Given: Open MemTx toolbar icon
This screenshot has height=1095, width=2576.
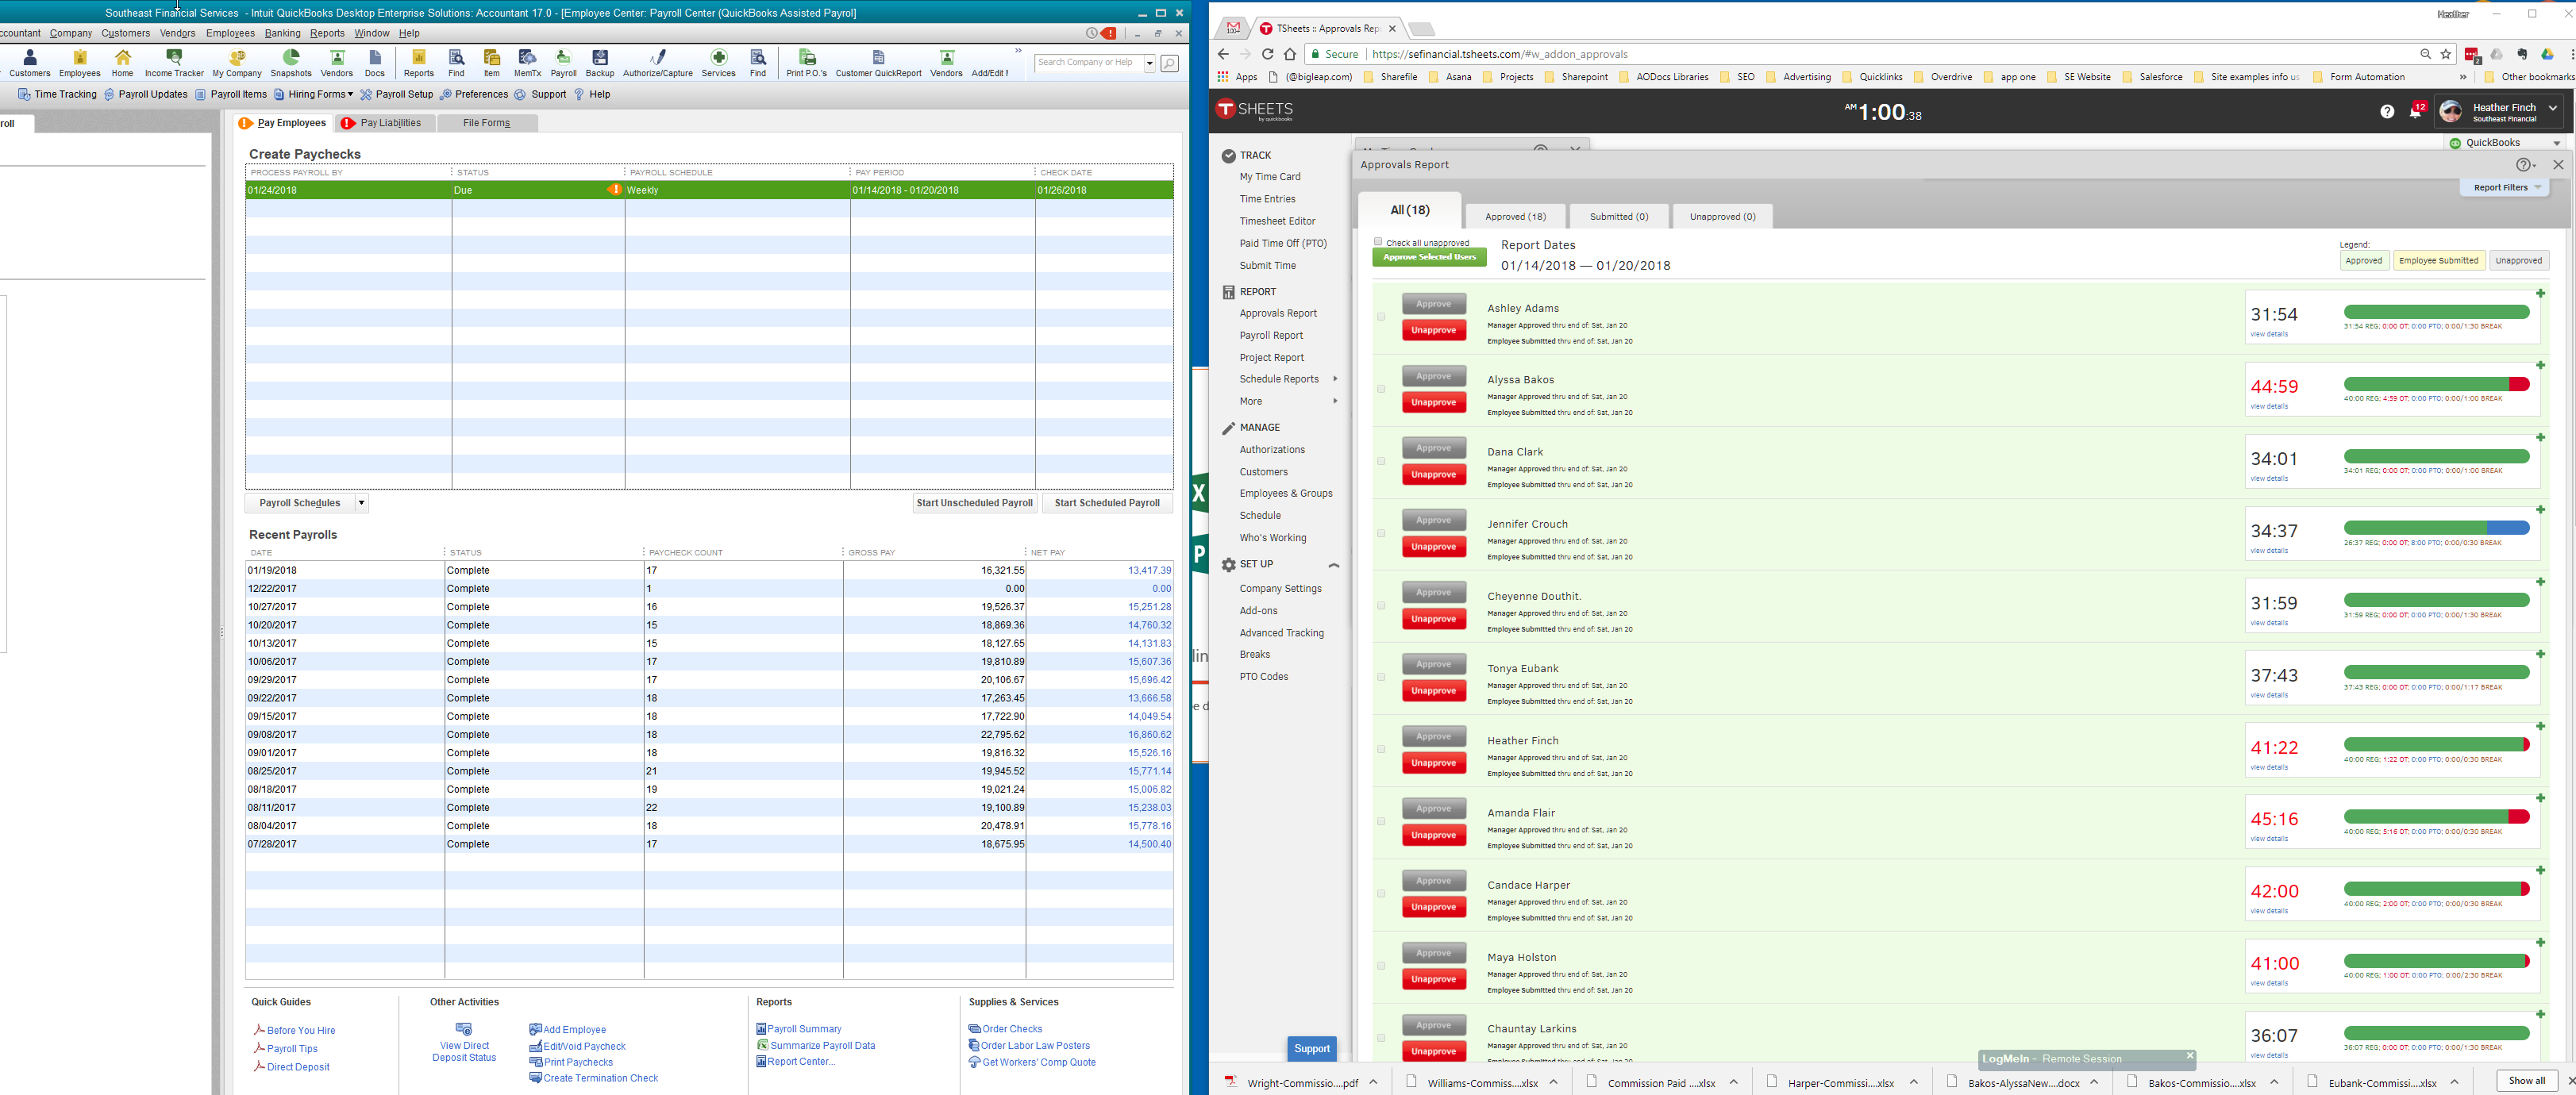Looking at the screenshot, I should [527, 62].
